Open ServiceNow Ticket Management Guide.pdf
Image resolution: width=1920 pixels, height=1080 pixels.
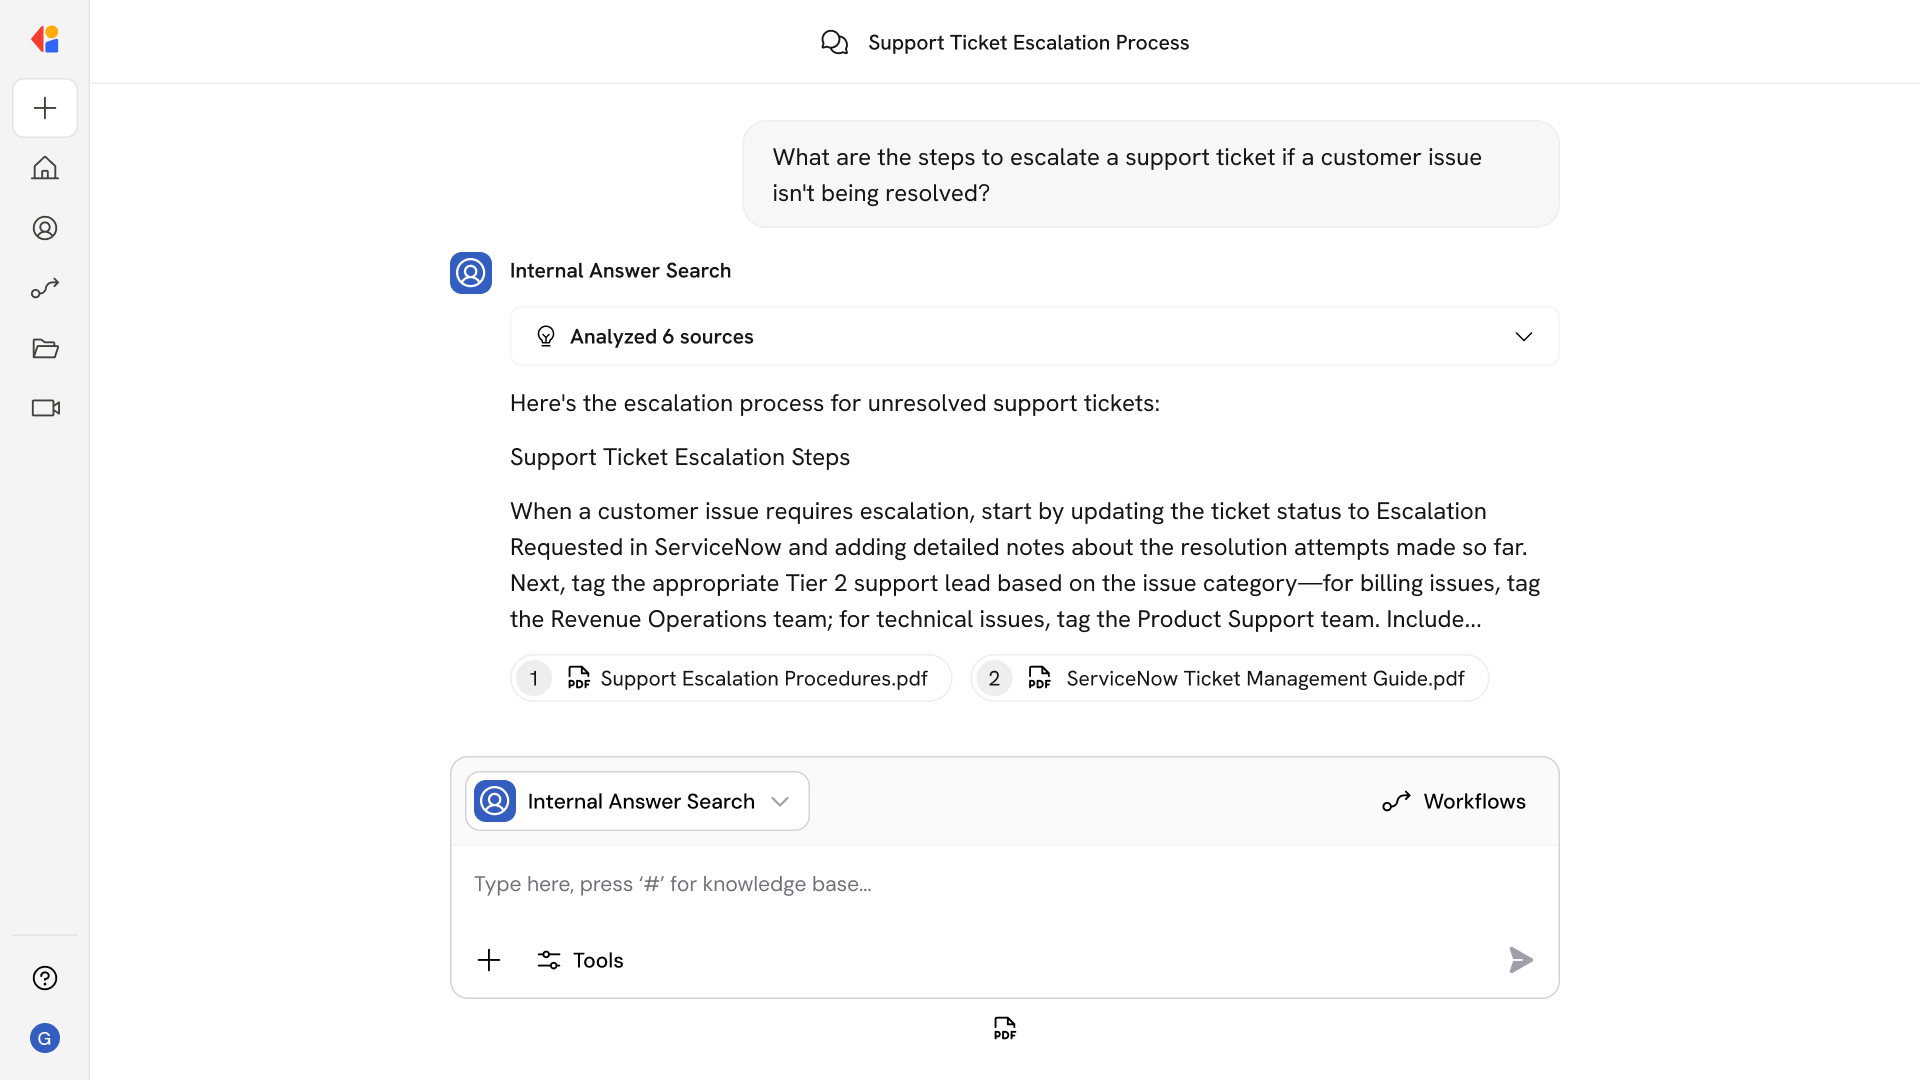[1228, 678]
